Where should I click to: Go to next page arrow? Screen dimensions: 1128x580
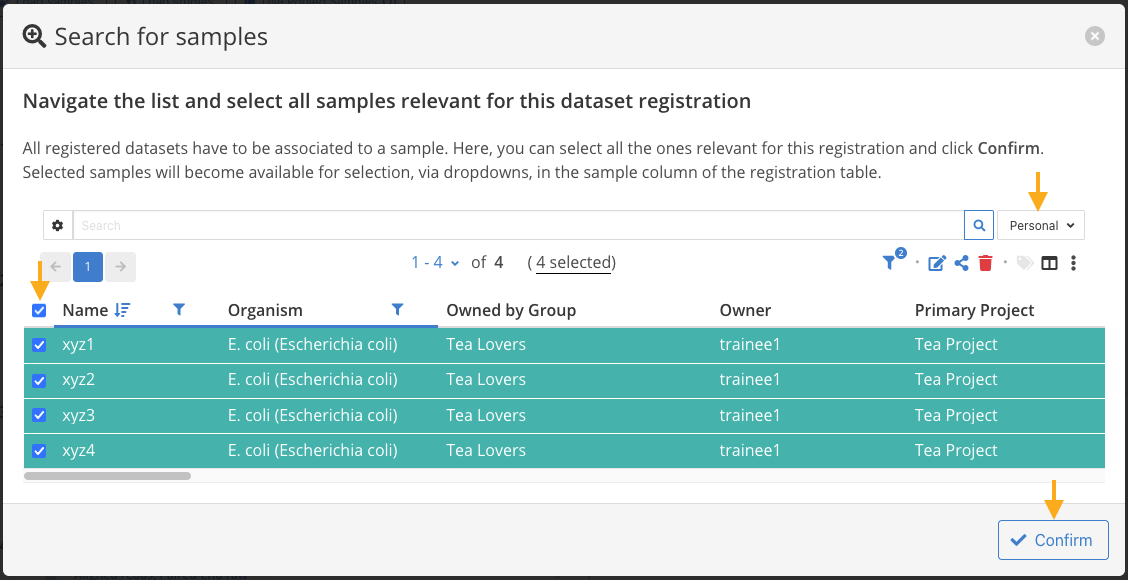[120, 266]
